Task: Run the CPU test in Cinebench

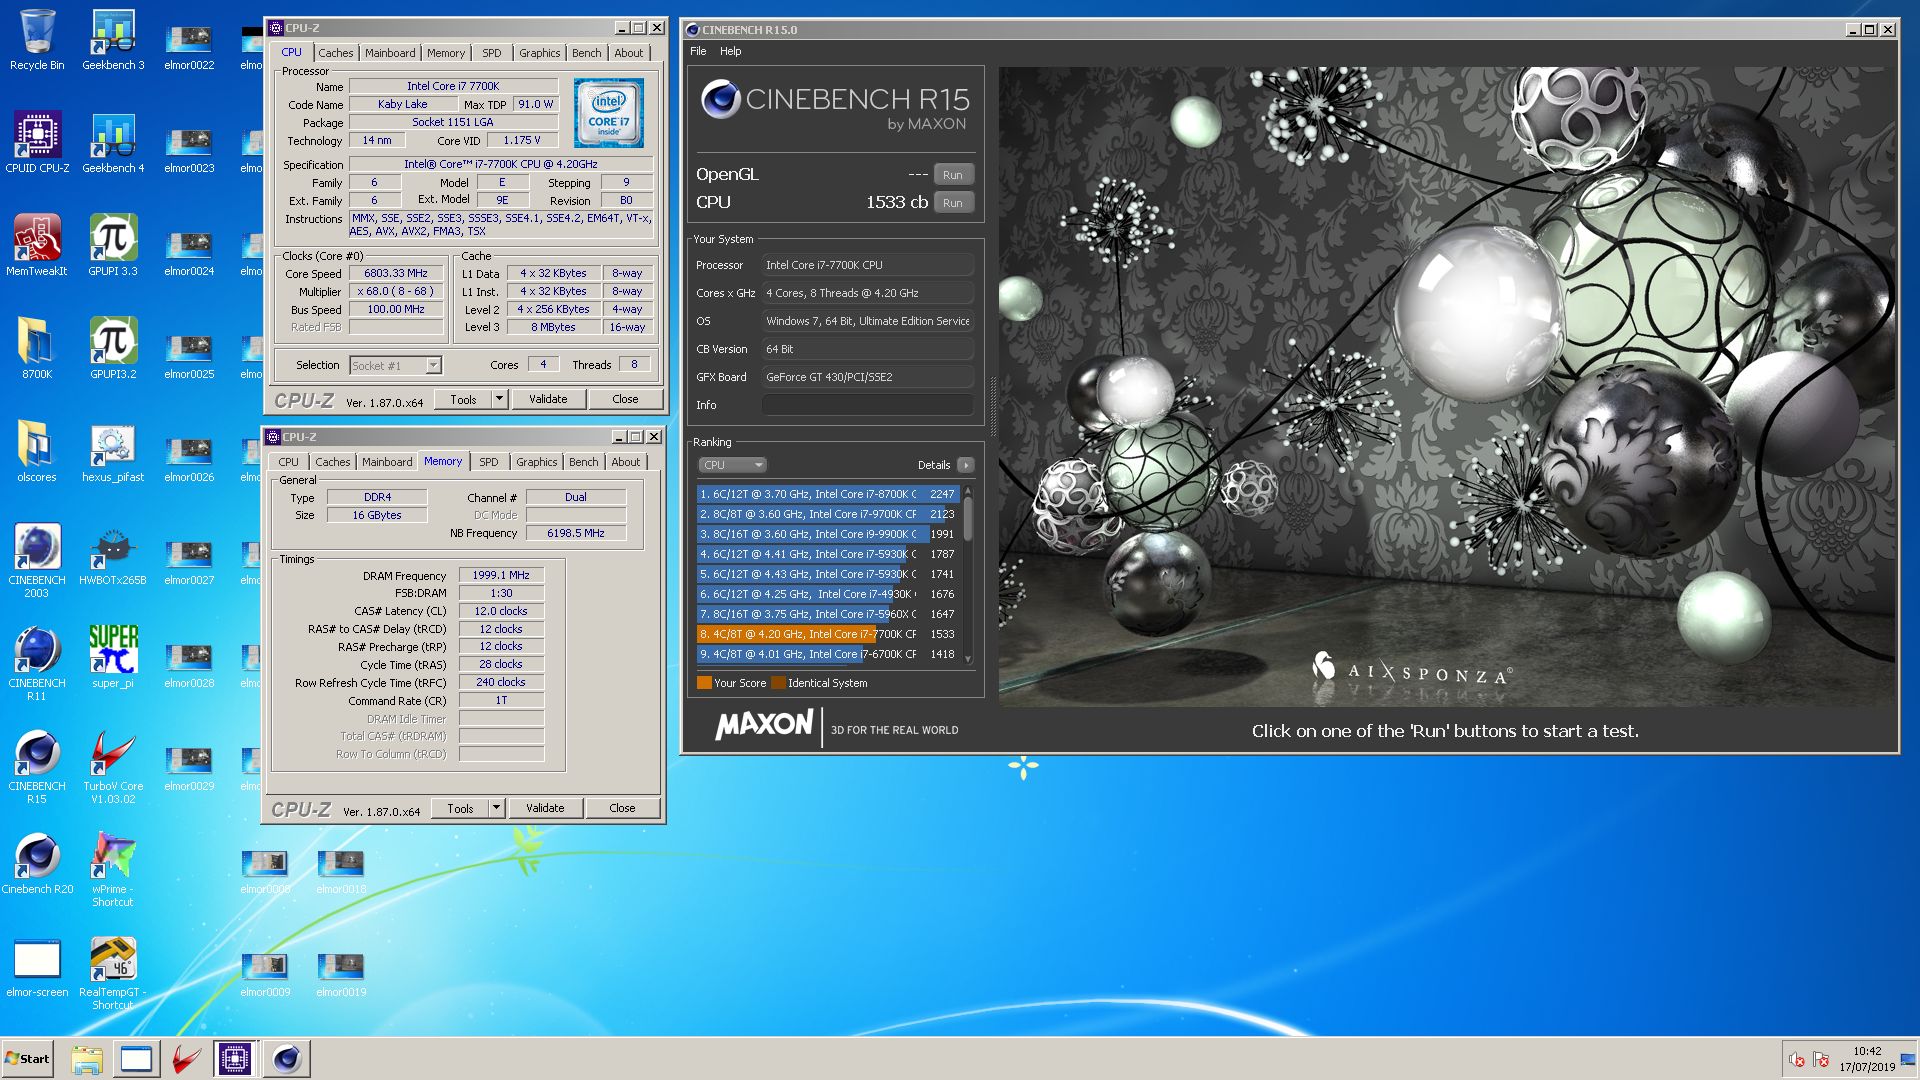Action: 953,203
